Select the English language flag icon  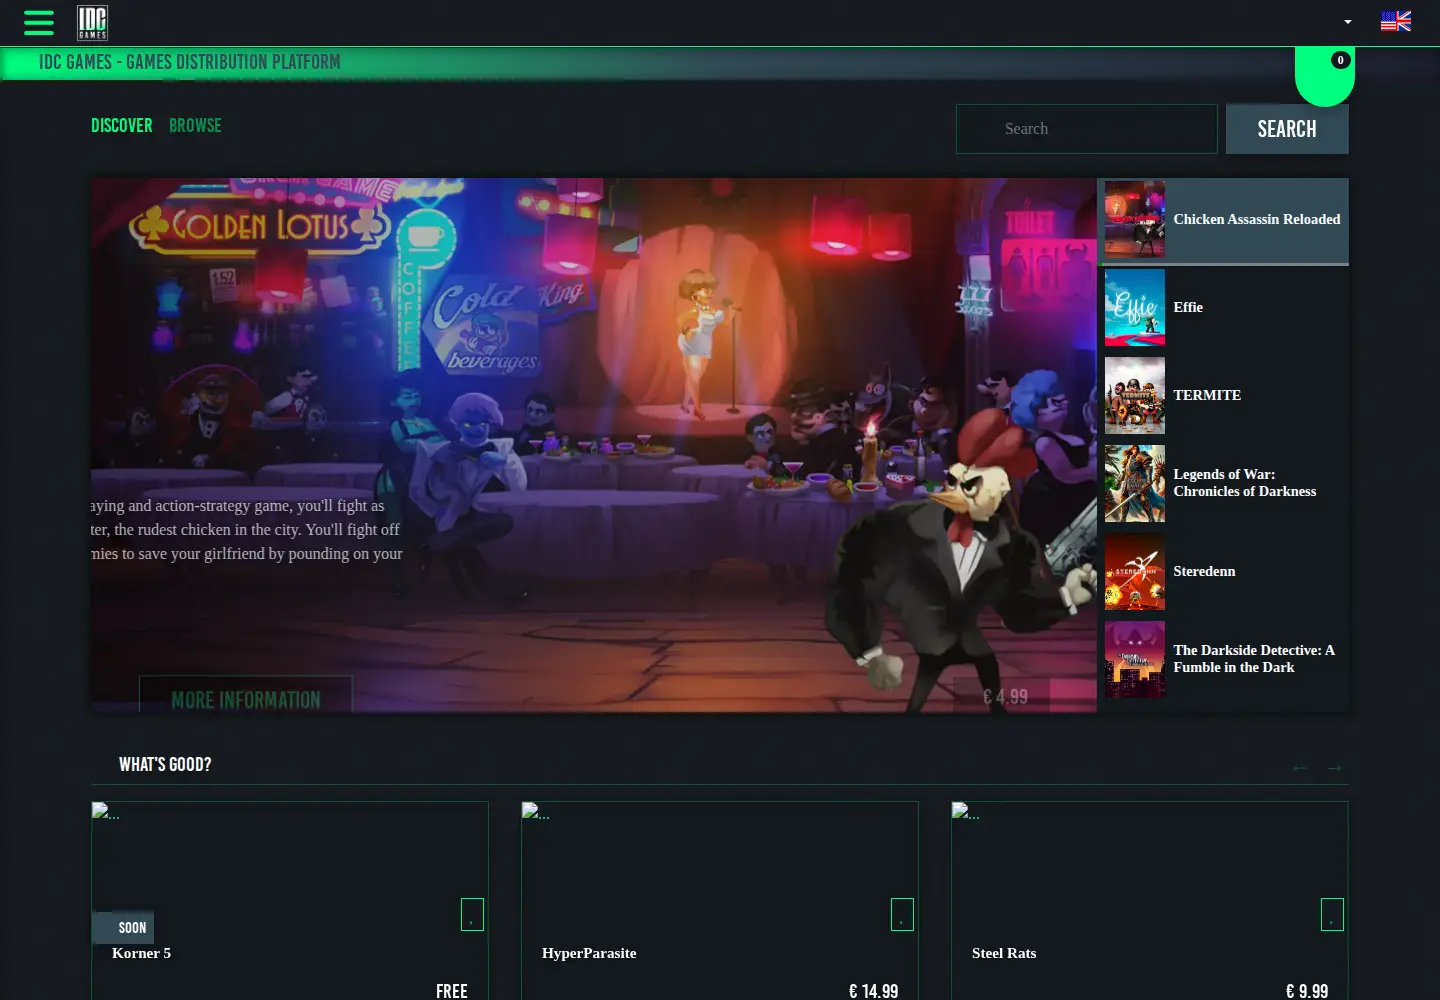coord(1395,21)
